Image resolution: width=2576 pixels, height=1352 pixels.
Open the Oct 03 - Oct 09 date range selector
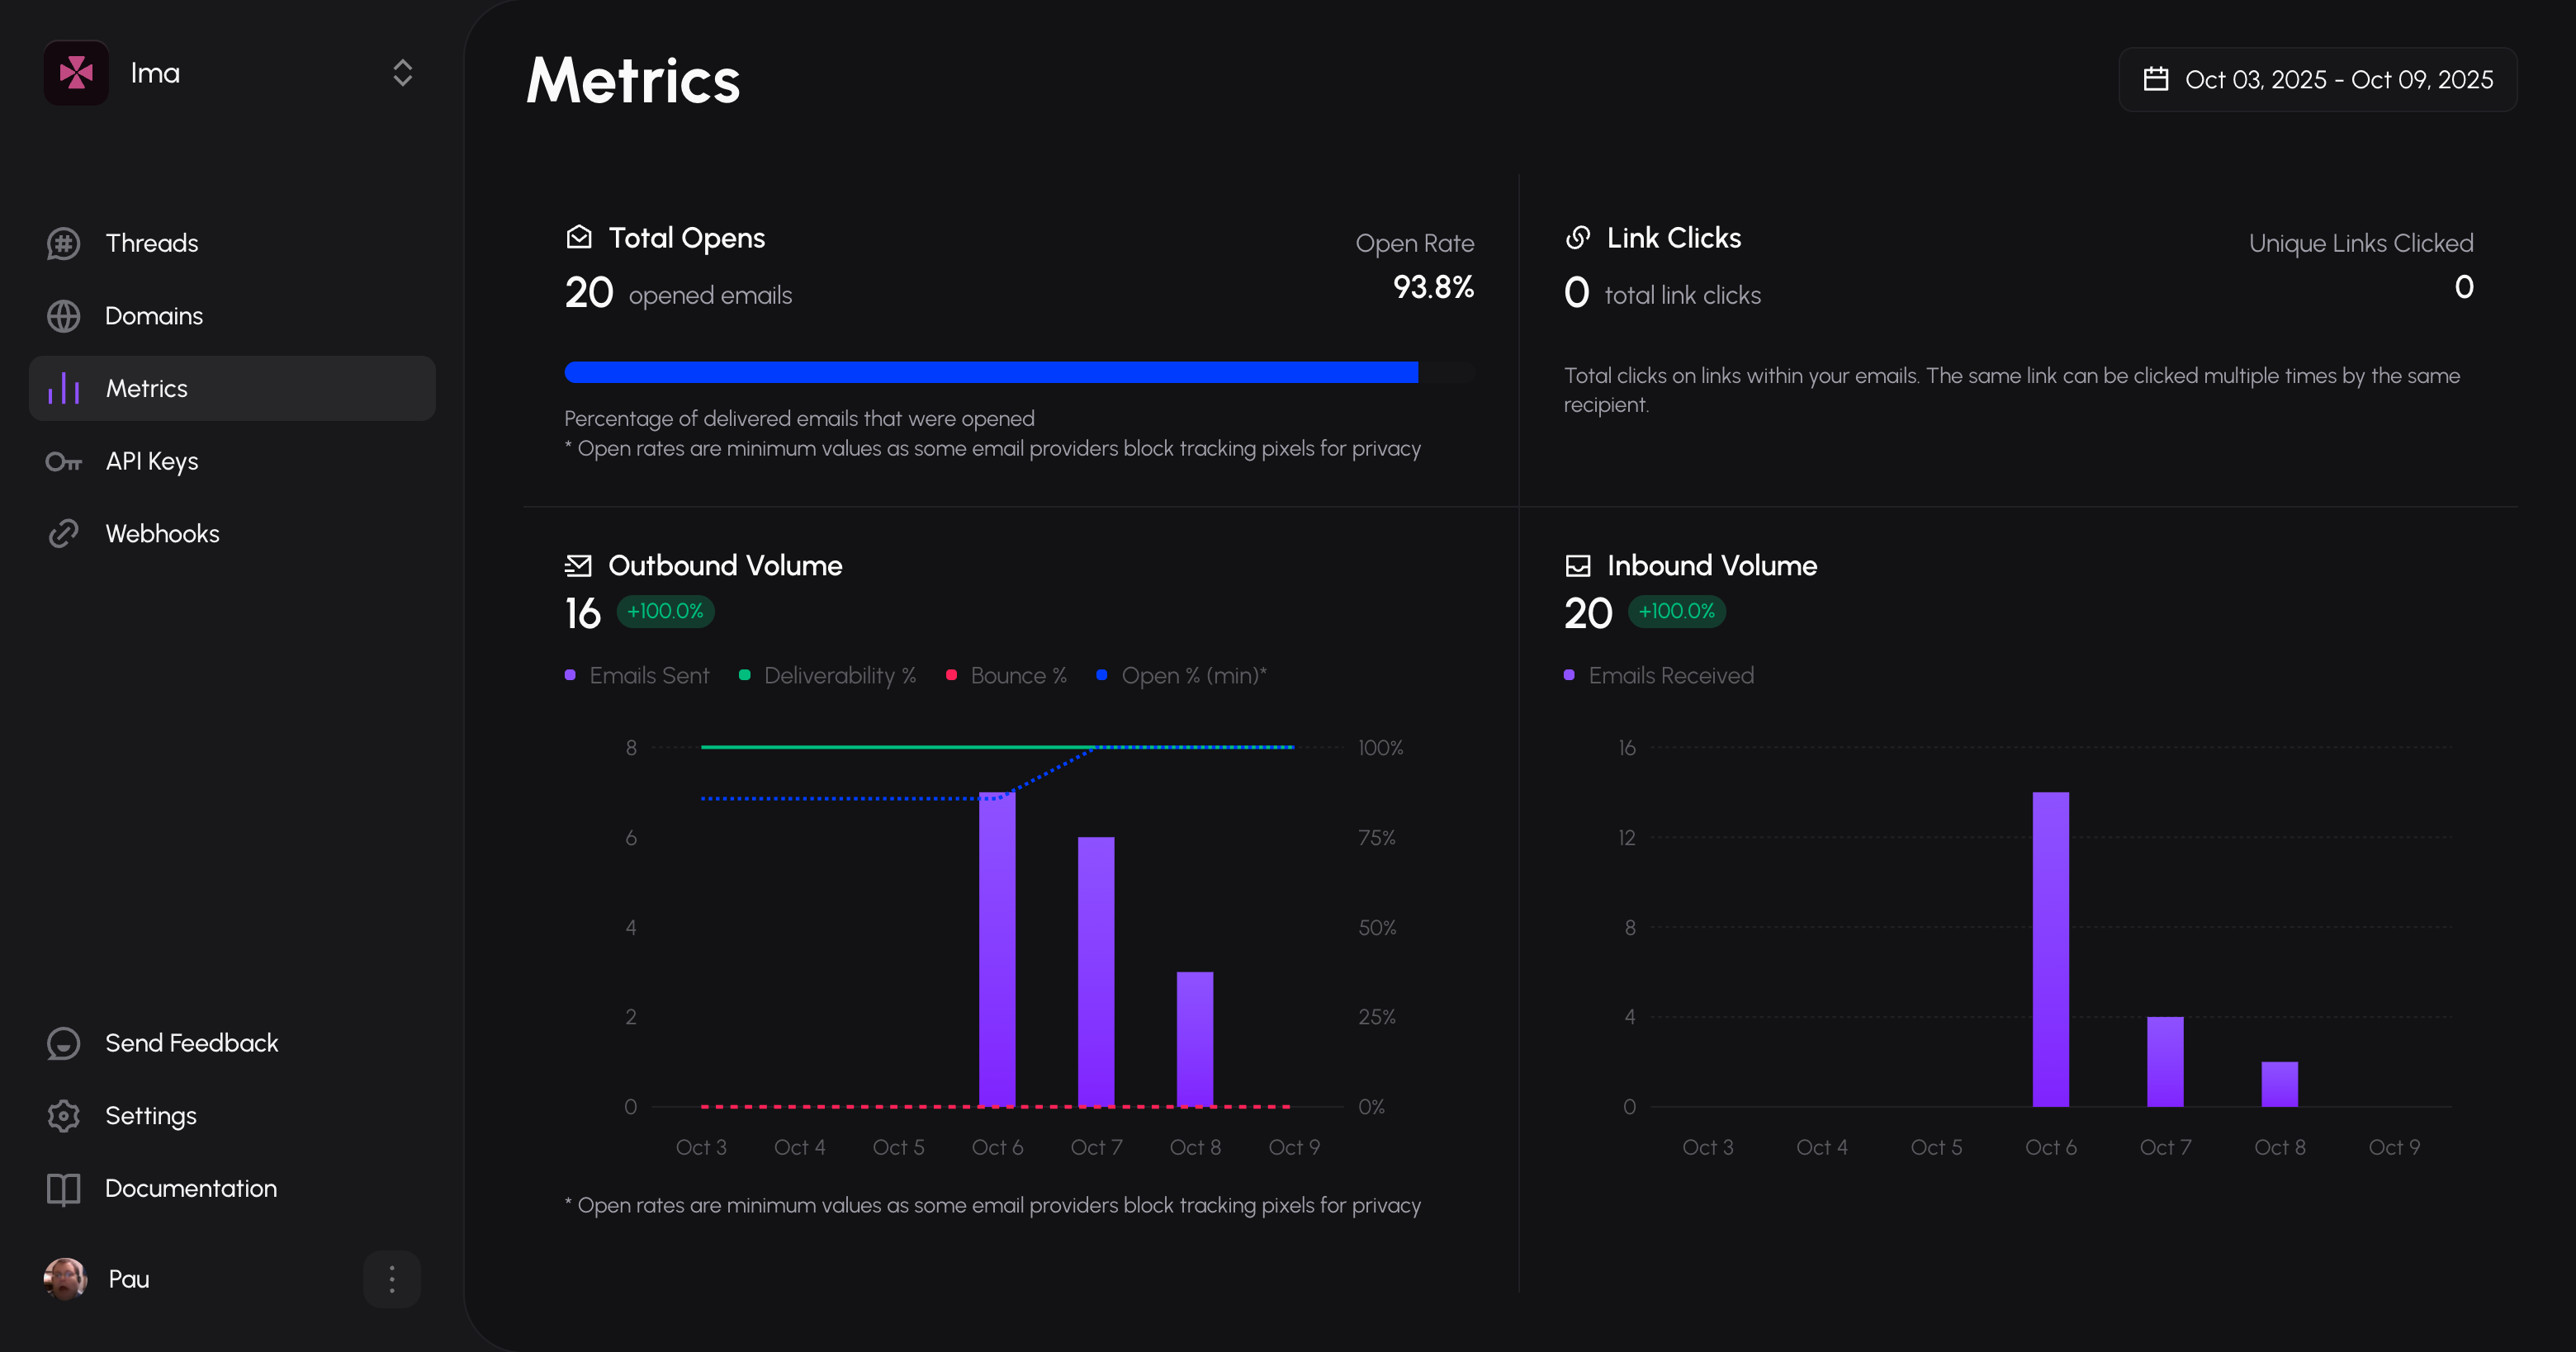[2318, 79]
